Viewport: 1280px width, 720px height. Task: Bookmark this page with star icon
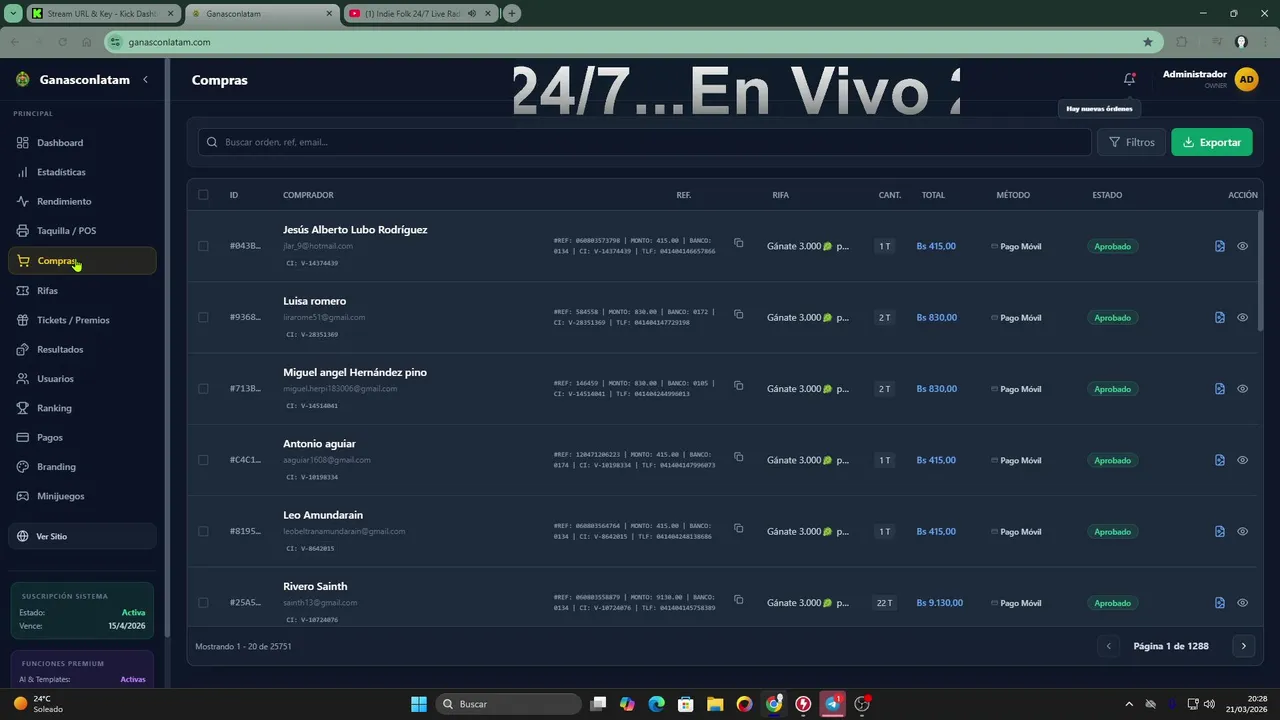1148,42
